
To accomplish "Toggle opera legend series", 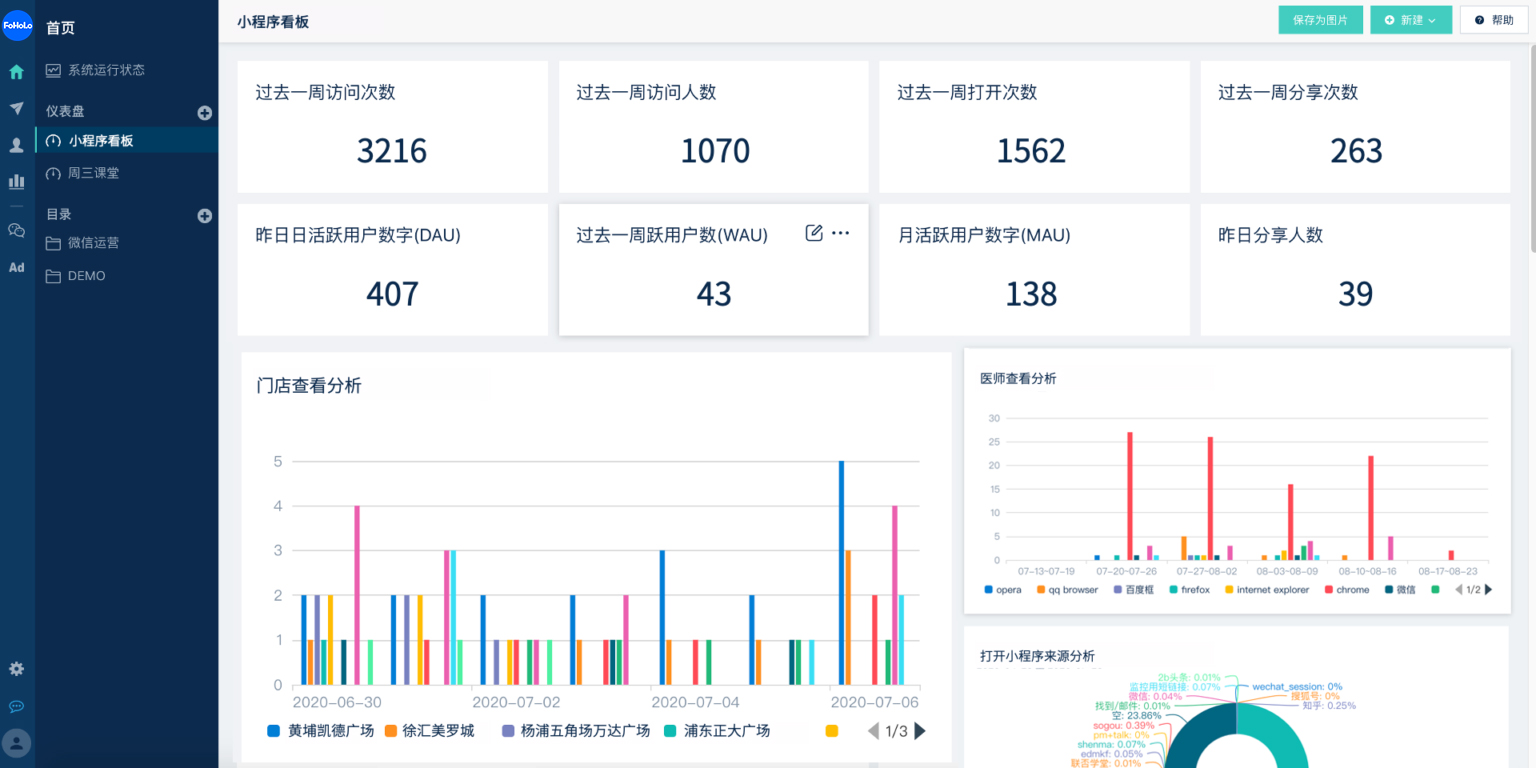I will [x=1003, y=590].
